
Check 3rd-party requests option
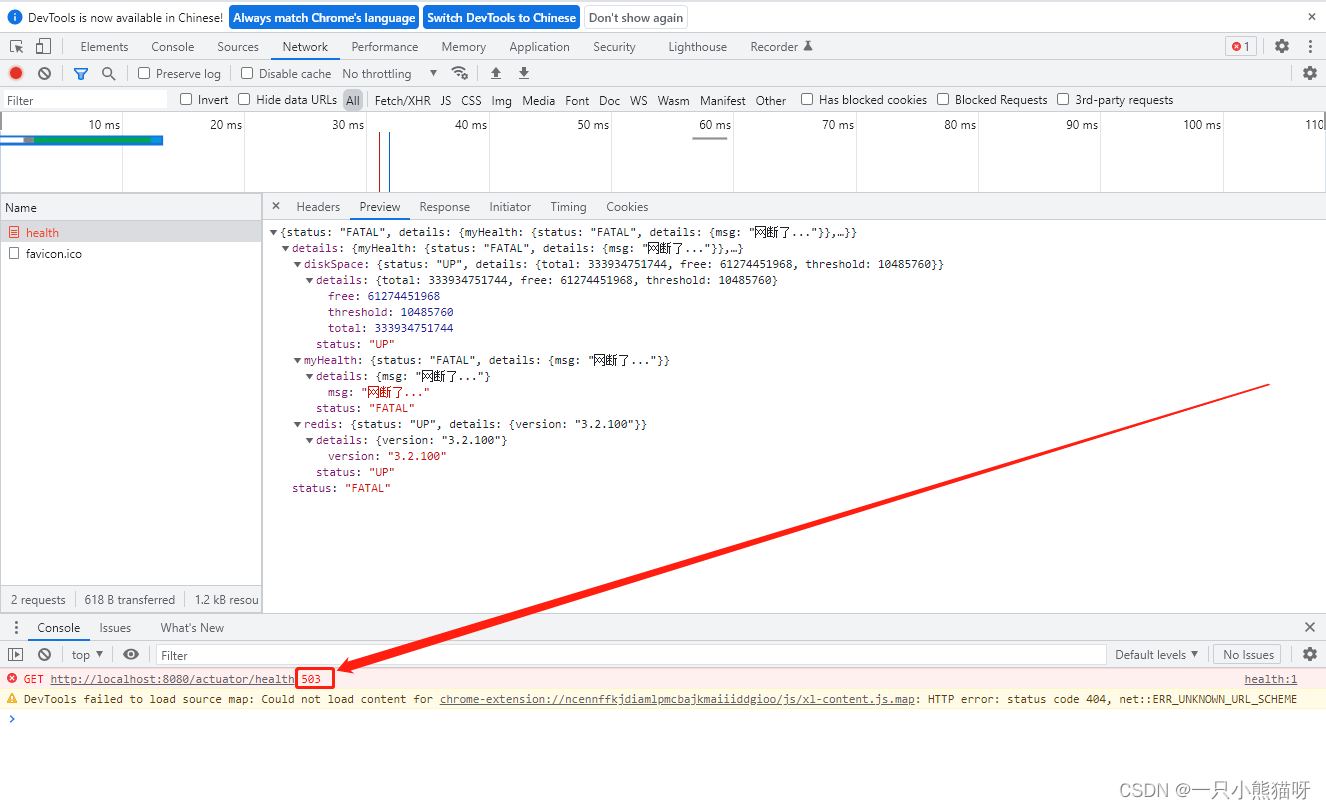[1063, 99]
